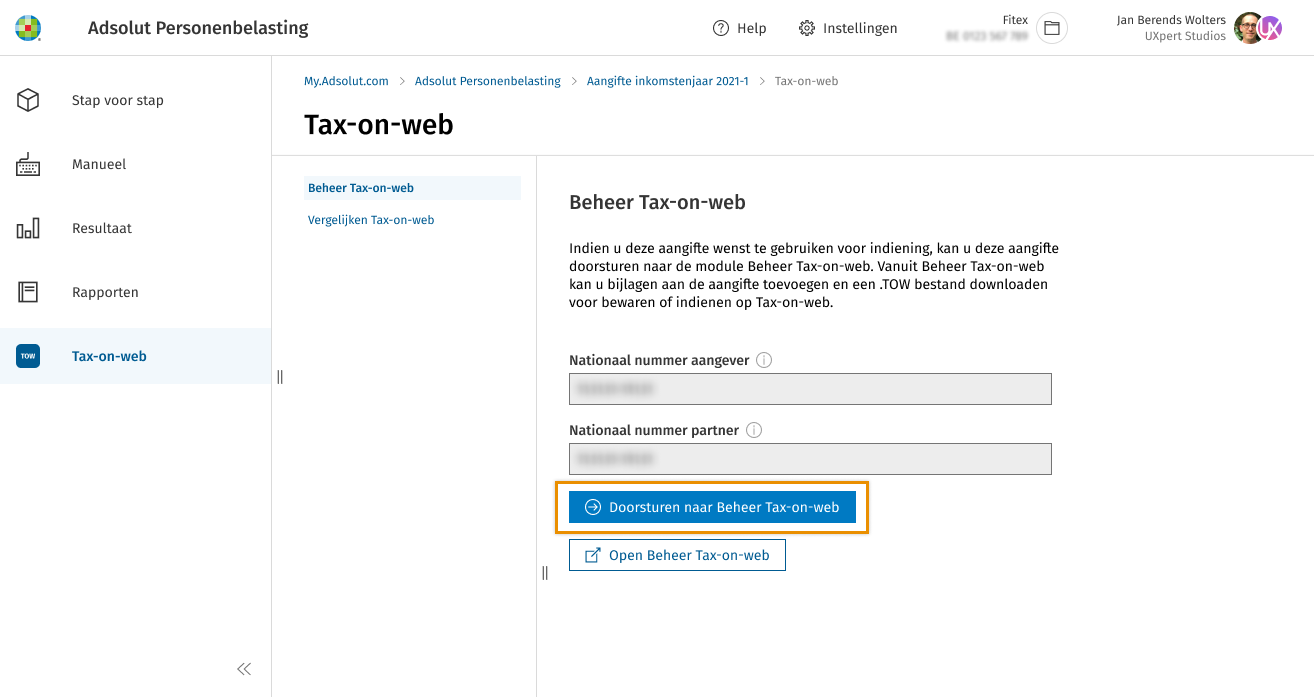Image resolution: width=1314 pixels, height=697 pixels.
Task: Show info for Nationaal nummer aangever
Action: click(764, 360)
